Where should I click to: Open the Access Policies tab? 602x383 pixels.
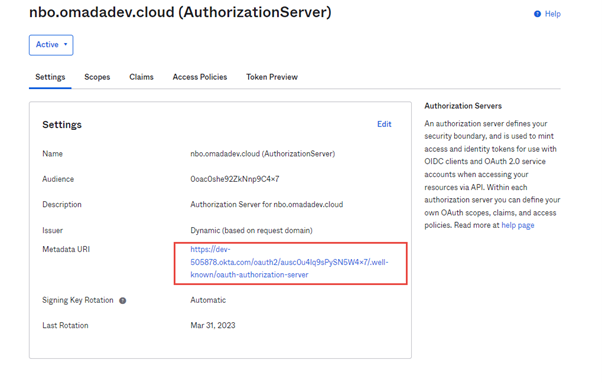(x=200, y=77)
